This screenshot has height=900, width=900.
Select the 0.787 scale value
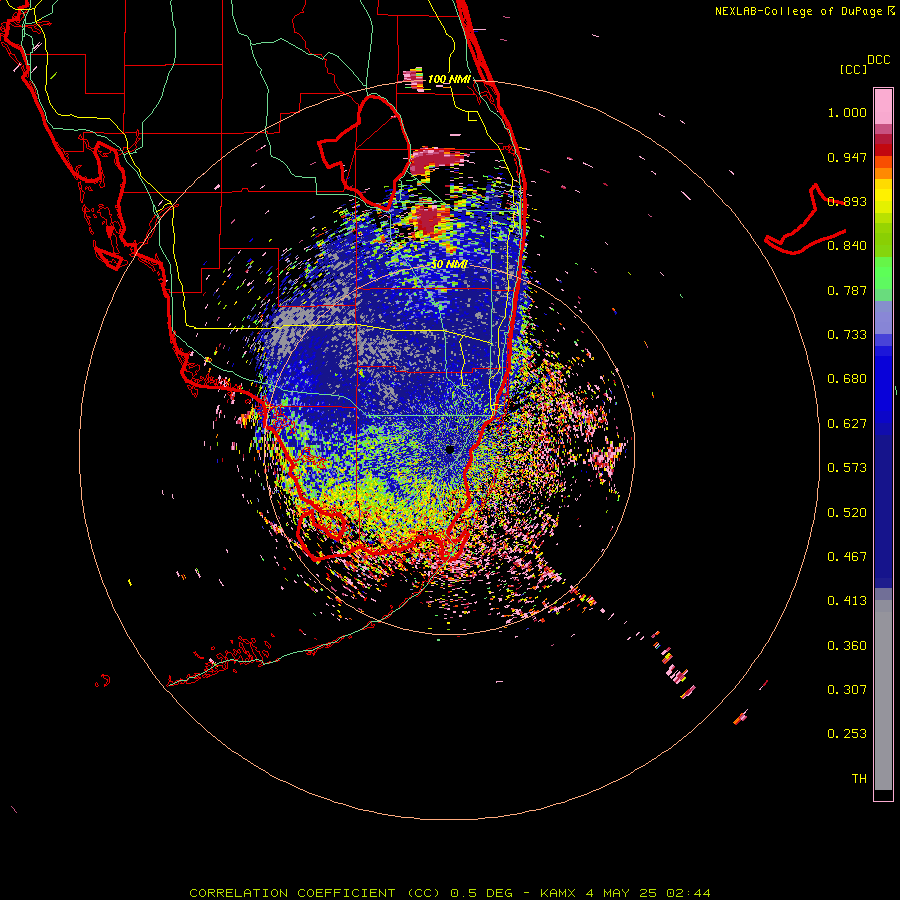click(x=847, y=290)
